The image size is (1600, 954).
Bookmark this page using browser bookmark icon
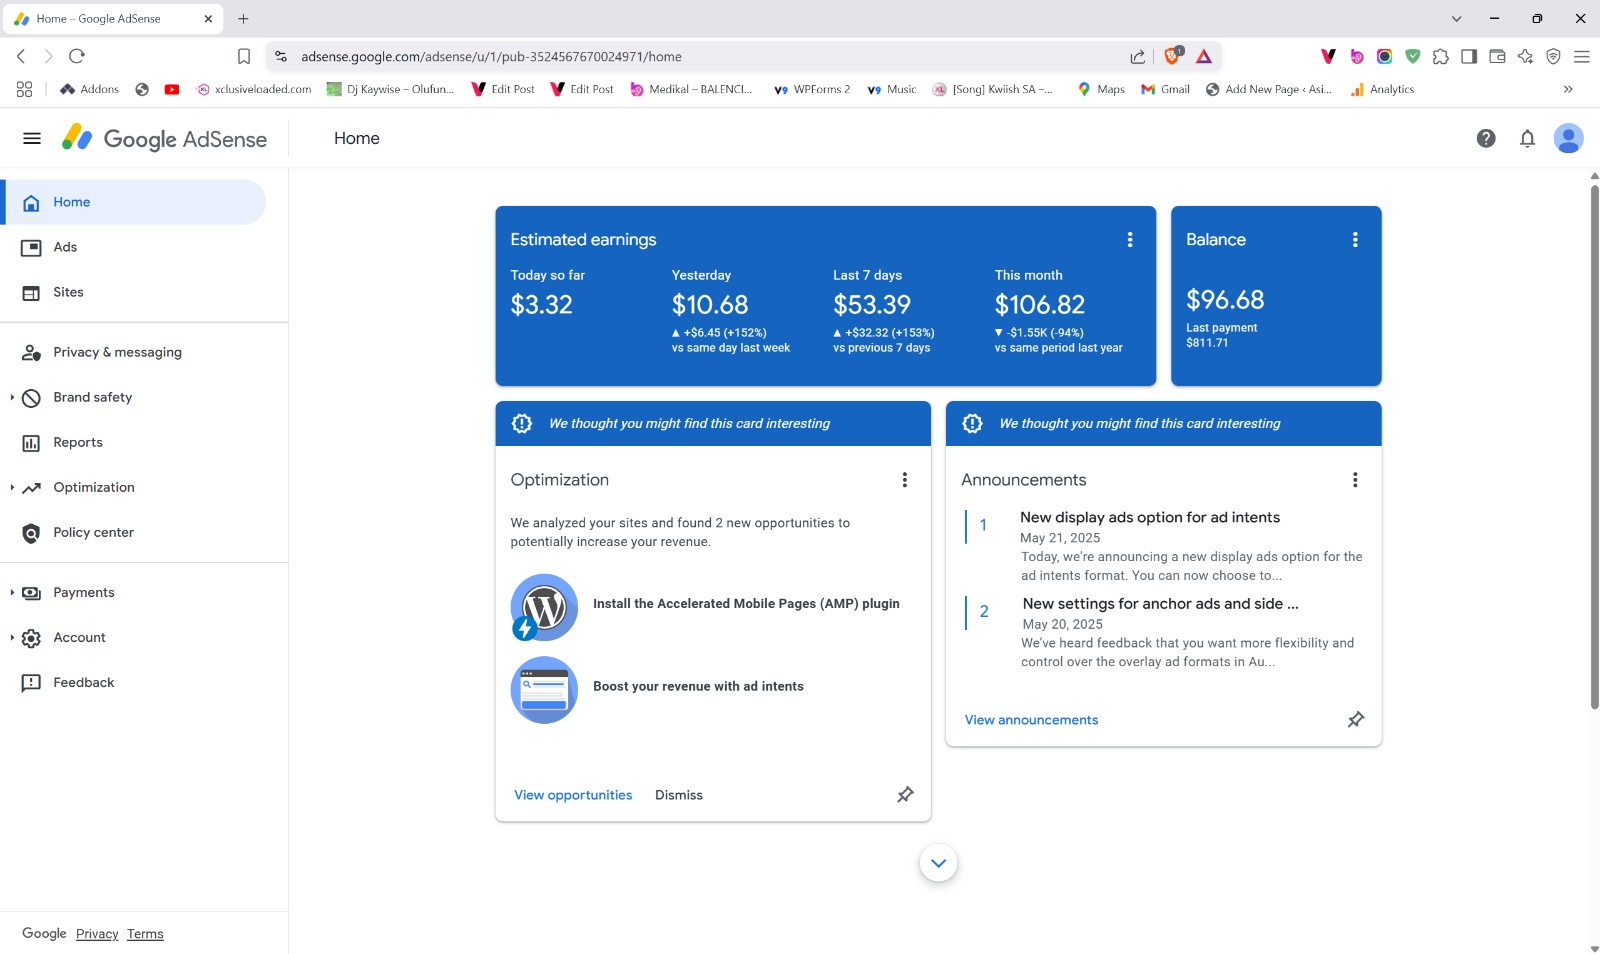tap(244, 57)
